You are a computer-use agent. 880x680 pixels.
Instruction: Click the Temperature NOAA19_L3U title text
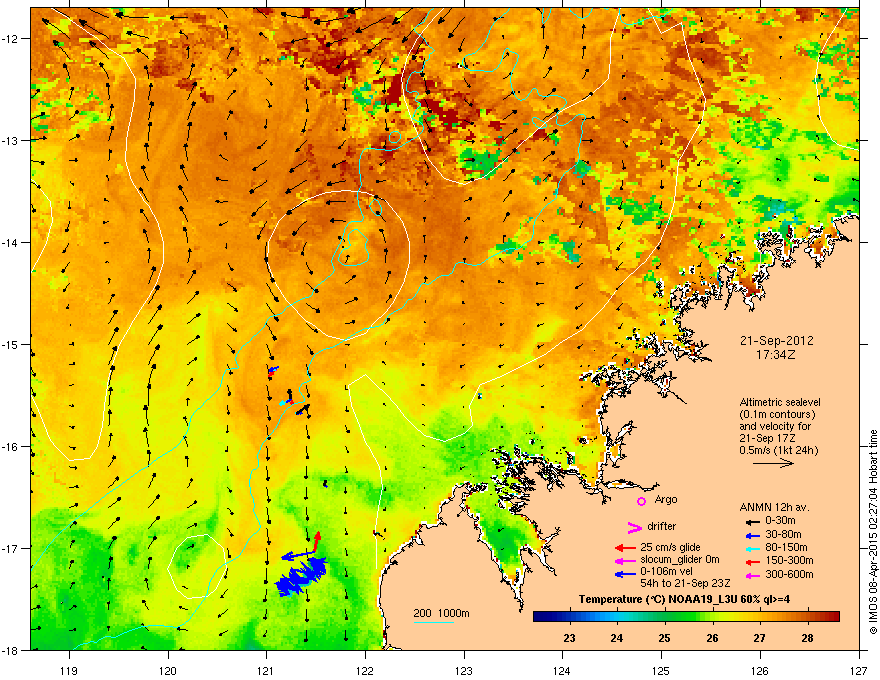(x=684, y=599)
